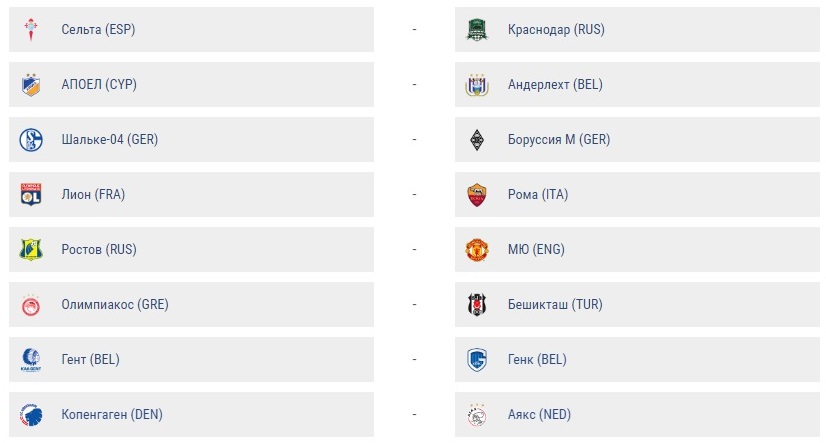This screenshot has width=826, height=443.
Task: Open the Сельта (ESP) team link
Action: 97,30
